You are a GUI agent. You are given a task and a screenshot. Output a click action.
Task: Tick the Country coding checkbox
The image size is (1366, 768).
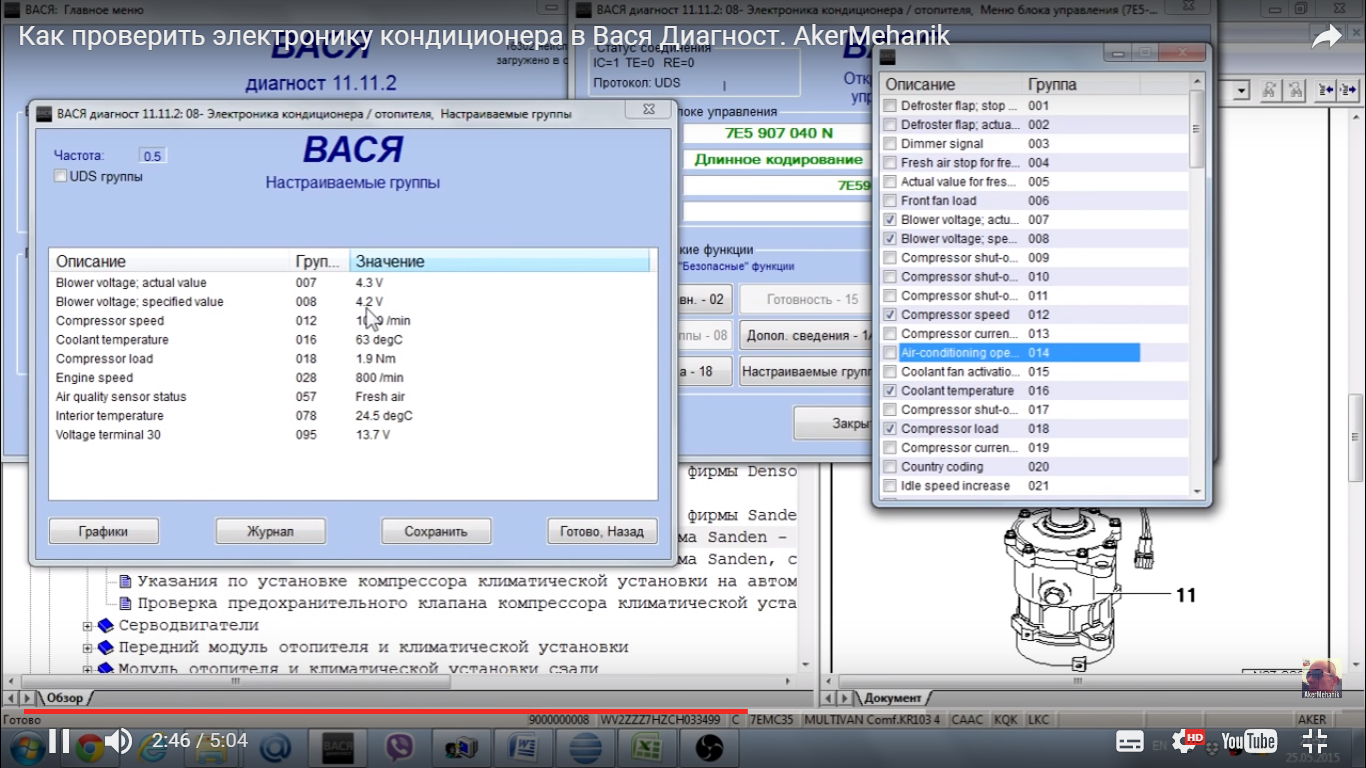pos(890,467)
